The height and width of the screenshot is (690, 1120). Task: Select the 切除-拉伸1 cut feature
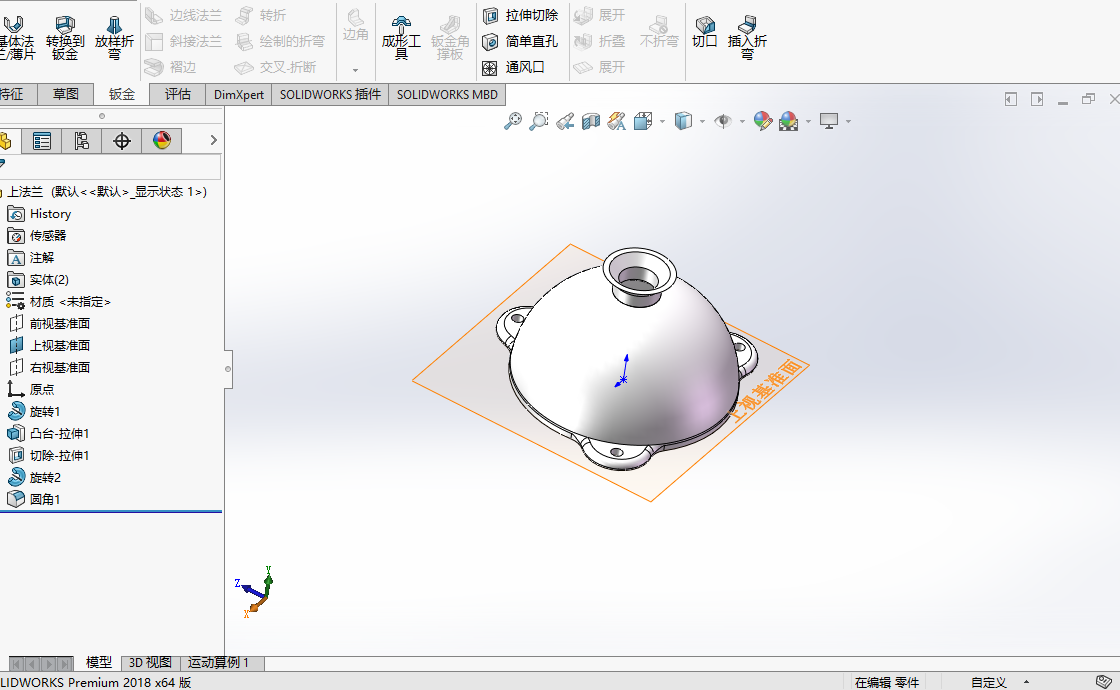[48, 456]
